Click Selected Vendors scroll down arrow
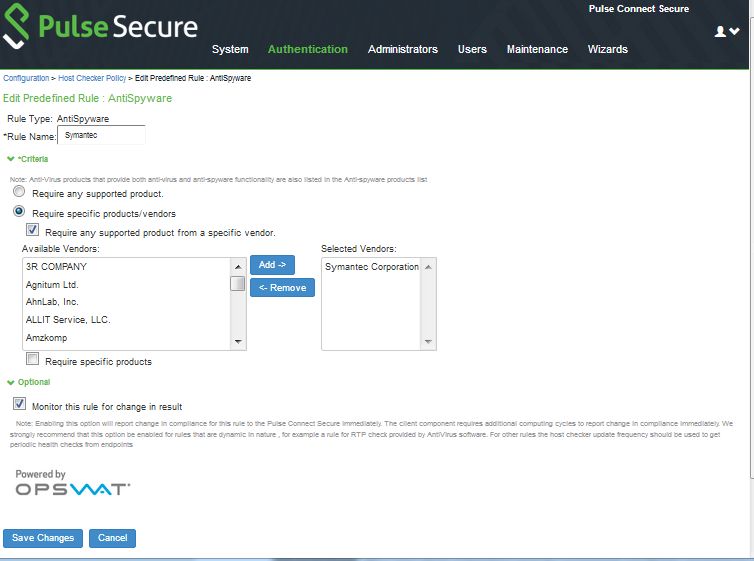 [x=428, y=341]
